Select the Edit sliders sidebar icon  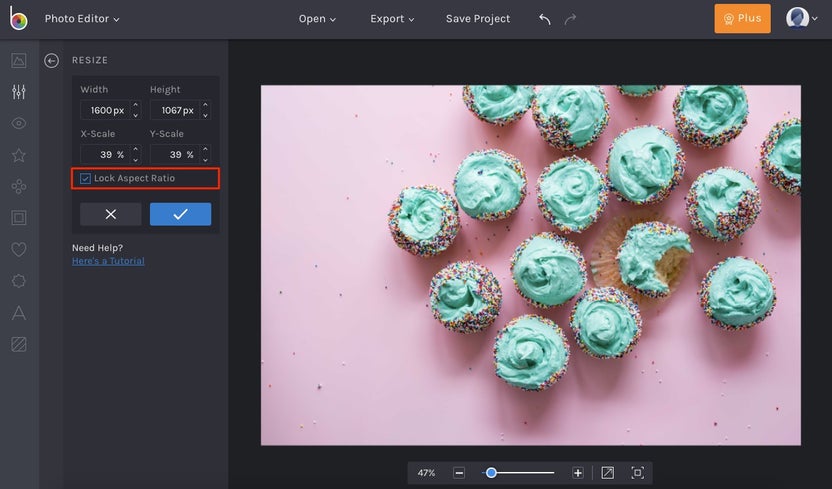(x=19, y=92)
